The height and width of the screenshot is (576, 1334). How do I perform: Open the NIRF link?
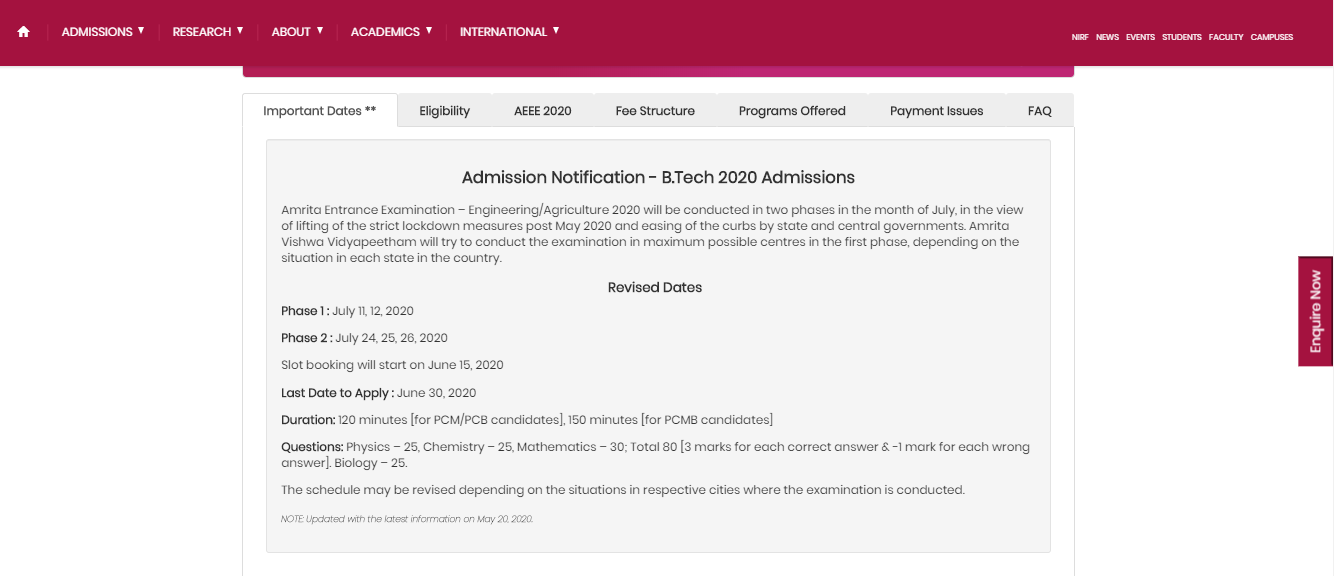point(1079,37)
